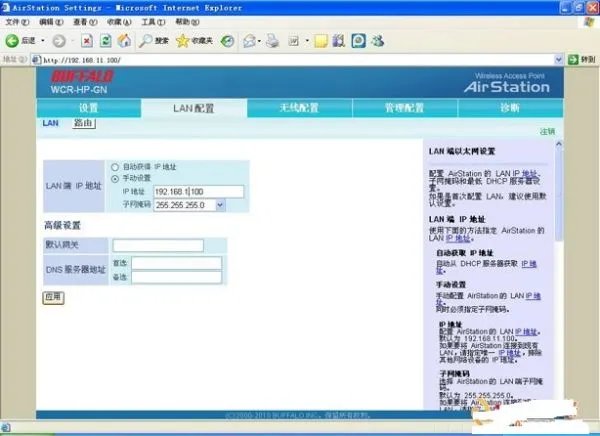
Task: Switch to the 无线配置 tab
Action: [299, 108]
